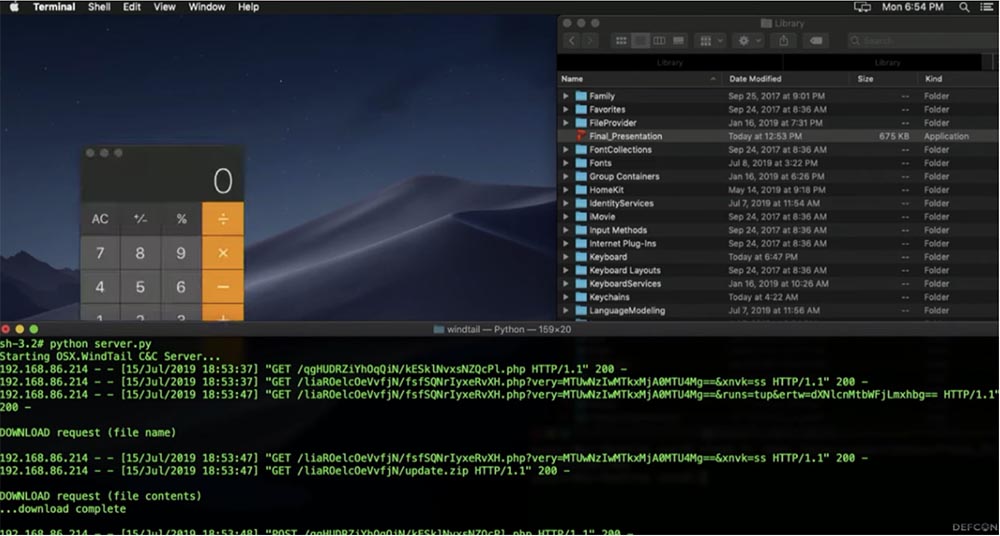Expand the Favorites folder
Screen dimensions: 1000x536
(x=566, y=110)
